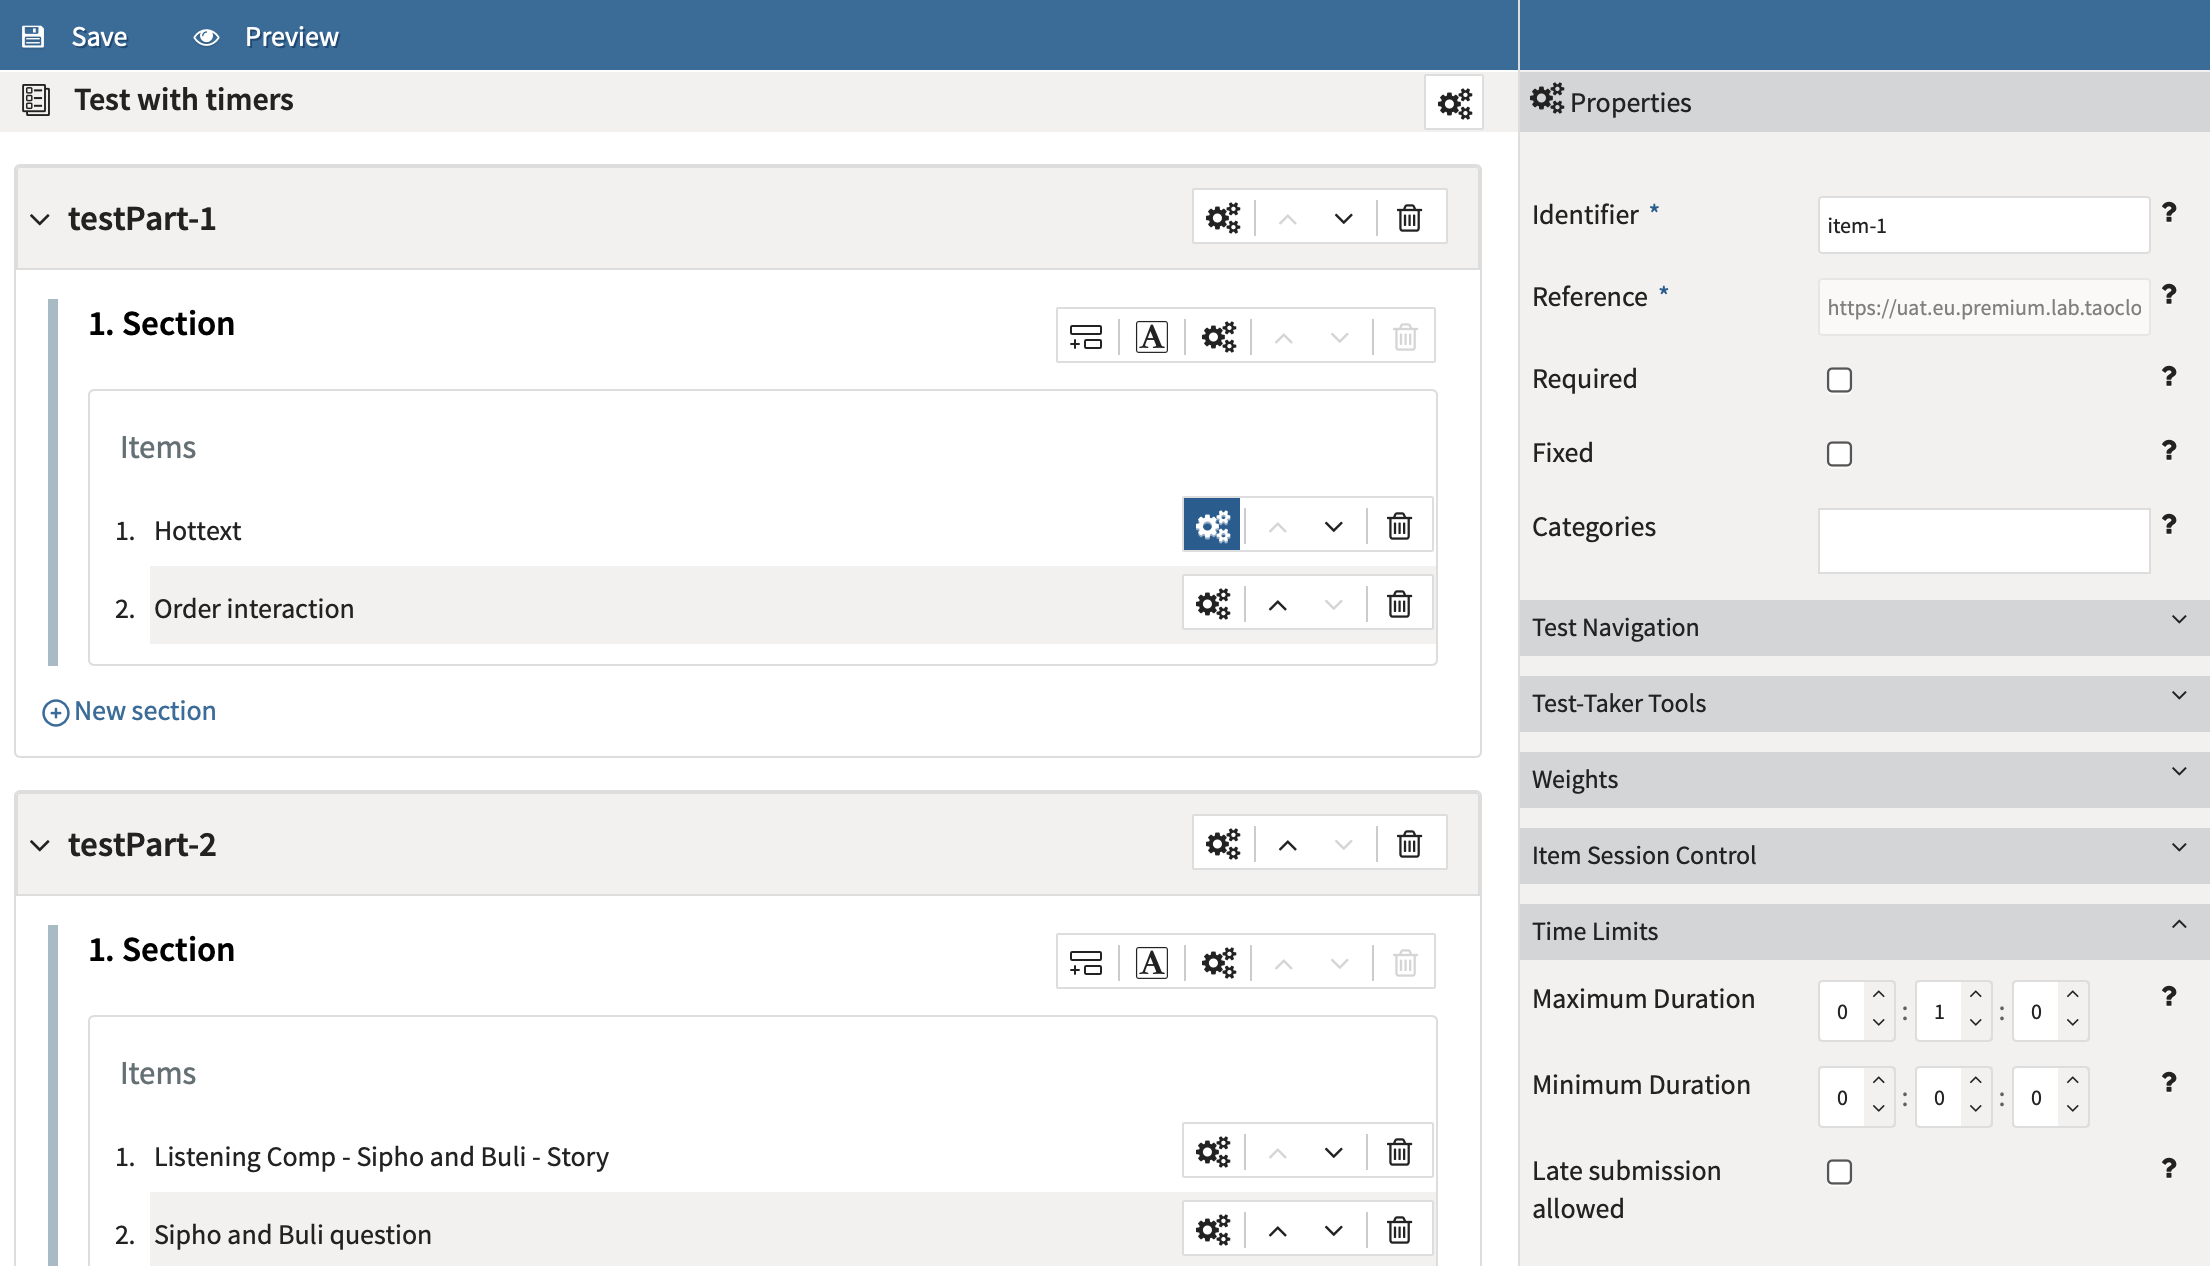Tick the Fixed checkbox

(x=1839, y=454)
